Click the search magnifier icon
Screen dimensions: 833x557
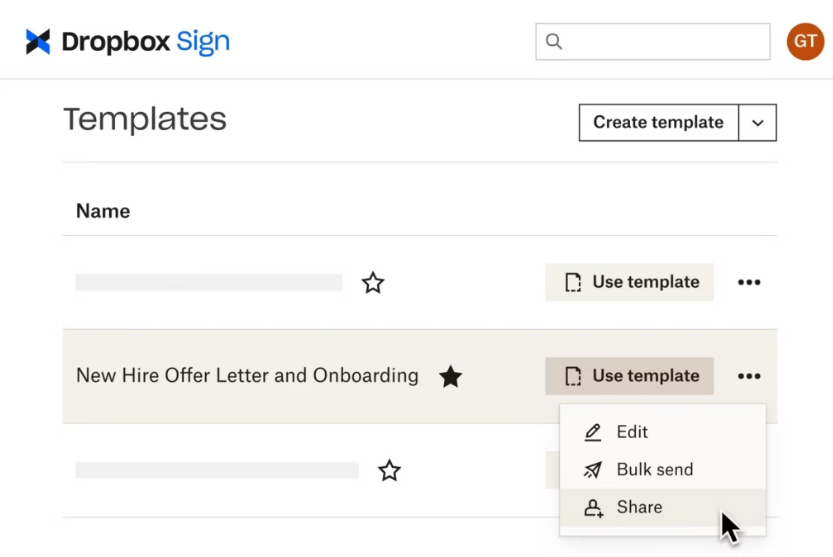554,42
